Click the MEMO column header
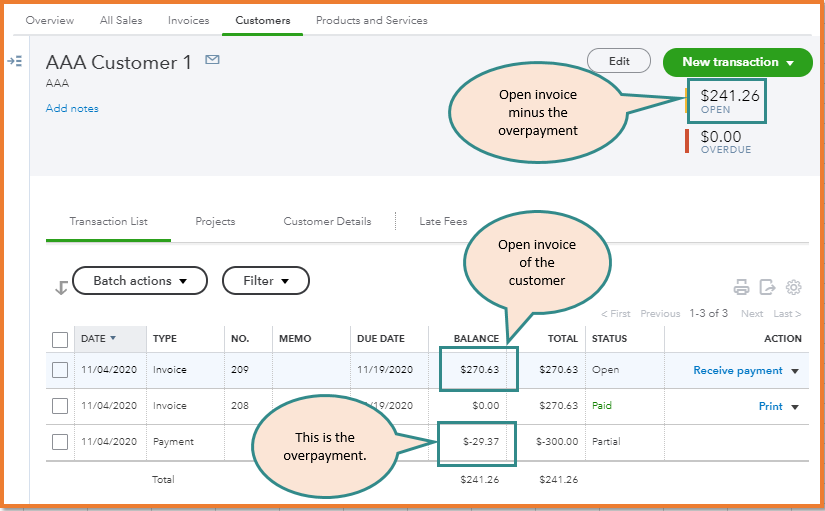Image resolution: width=825 pixels, height=511 pixels. coord(295,339)
